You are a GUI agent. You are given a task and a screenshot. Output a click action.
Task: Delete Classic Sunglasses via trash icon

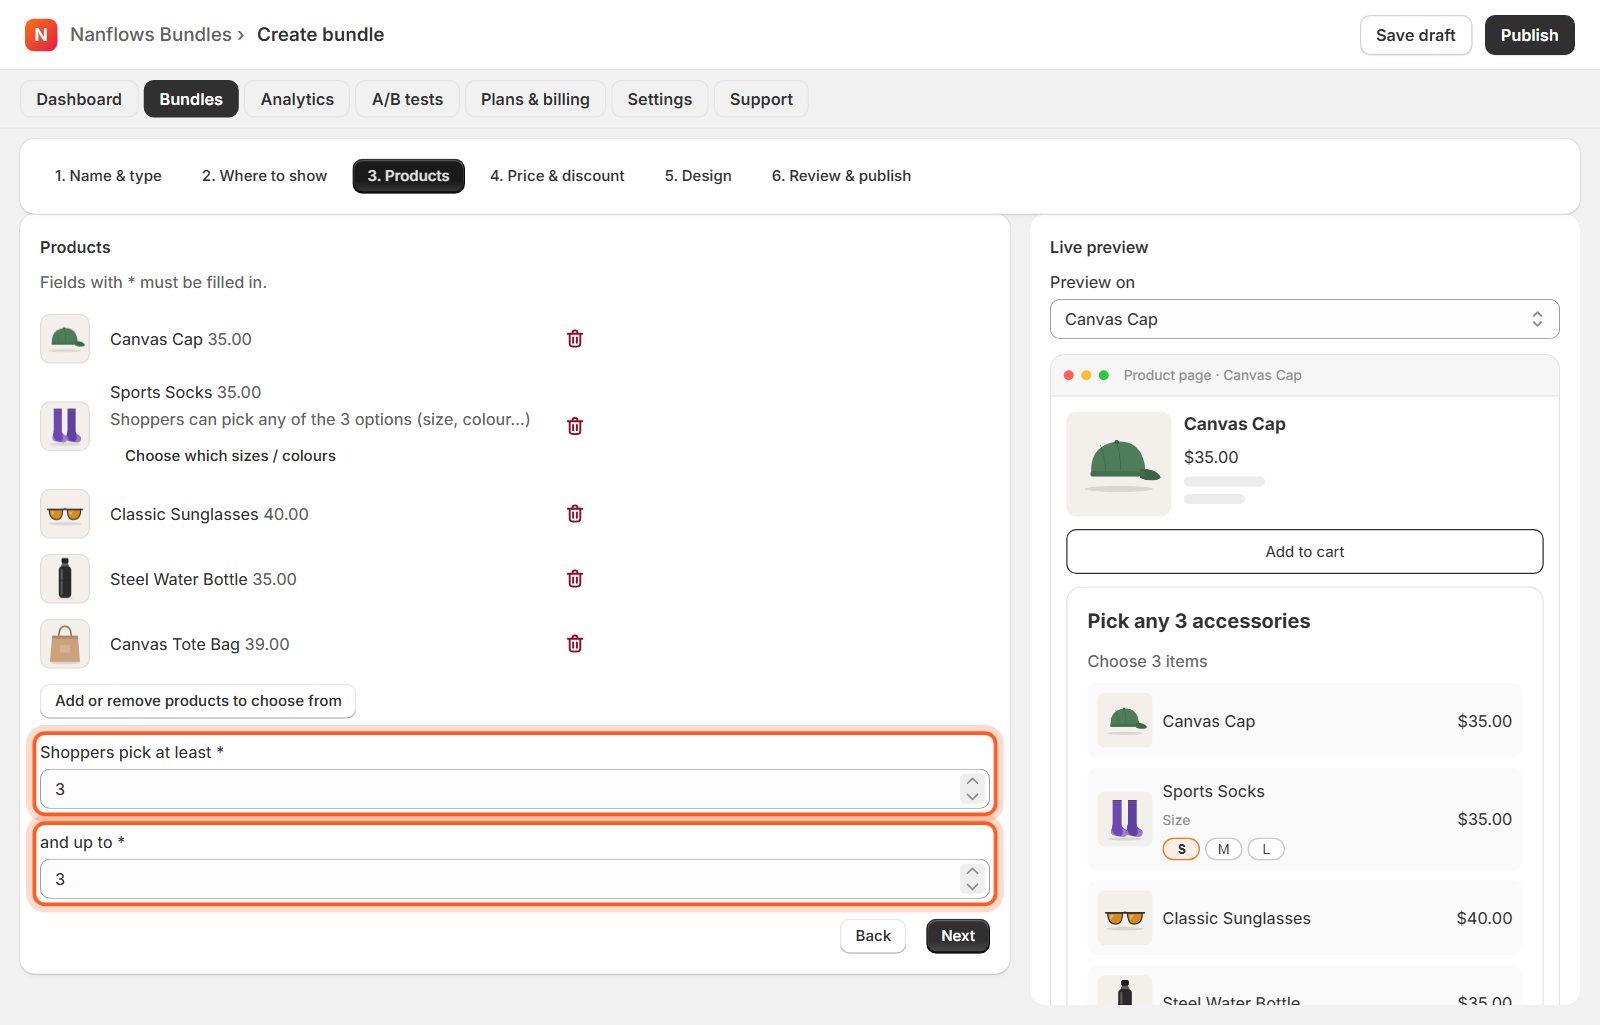tap(575, 514)
